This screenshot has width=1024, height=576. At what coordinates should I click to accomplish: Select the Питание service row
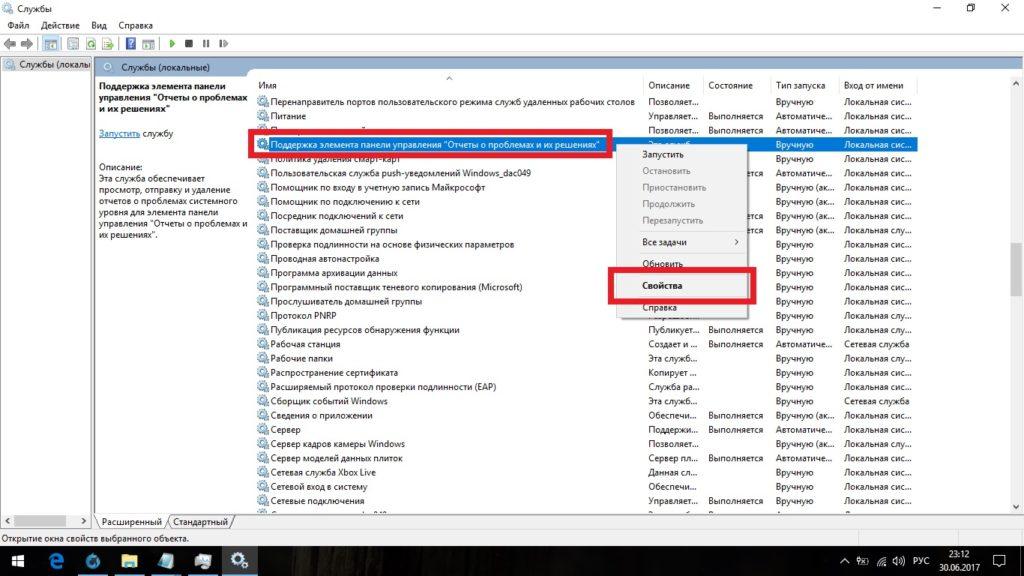click(586, 116)
